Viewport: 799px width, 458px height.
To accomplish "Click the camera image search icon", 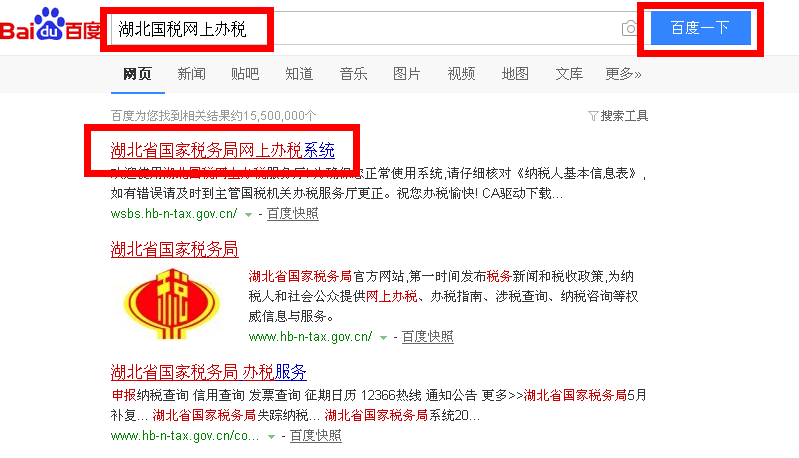I will (630, 28).
